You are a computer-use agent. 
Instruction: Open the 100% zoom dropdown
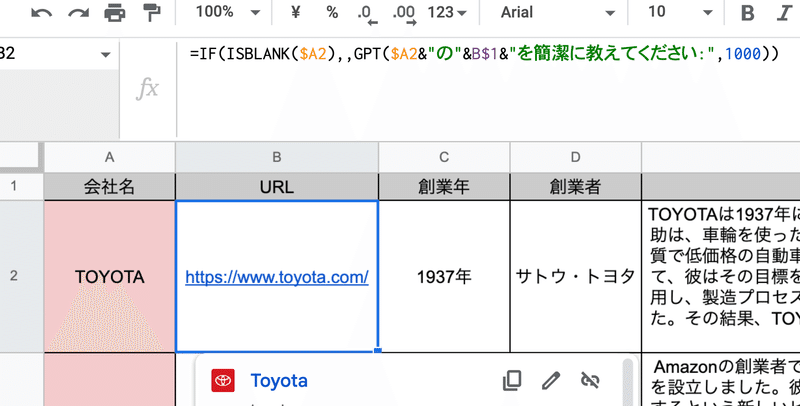(228, 12)
